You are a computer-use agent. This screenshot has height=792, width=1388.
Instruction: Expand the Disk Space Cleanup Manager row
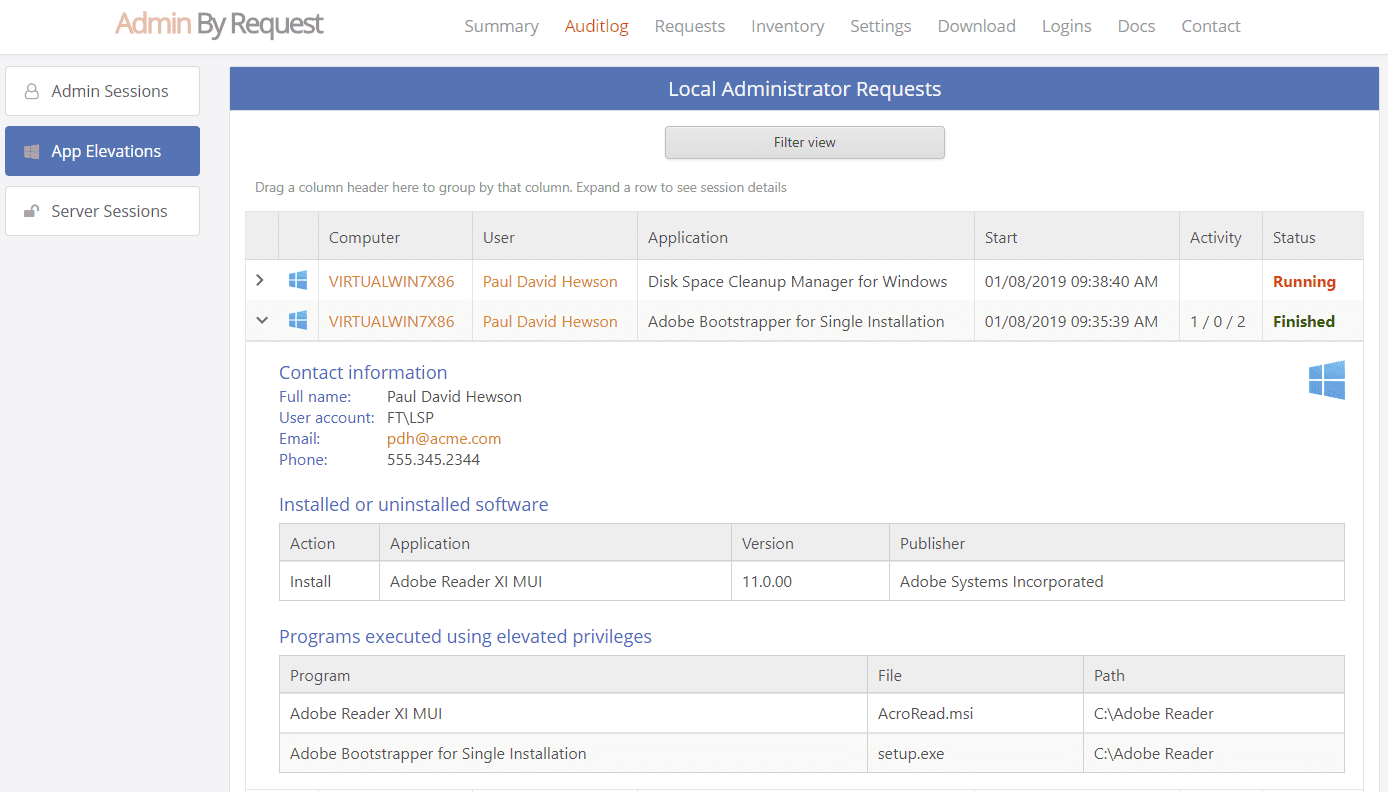click(261, 281)
